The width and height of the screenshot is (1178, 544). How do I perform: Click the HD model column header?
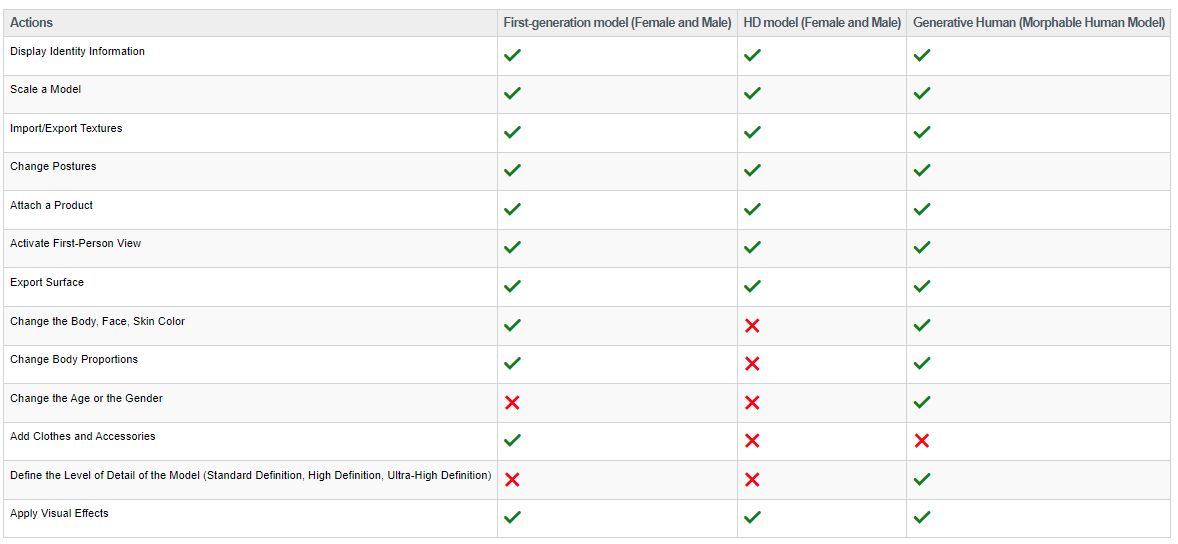[822, 23]
